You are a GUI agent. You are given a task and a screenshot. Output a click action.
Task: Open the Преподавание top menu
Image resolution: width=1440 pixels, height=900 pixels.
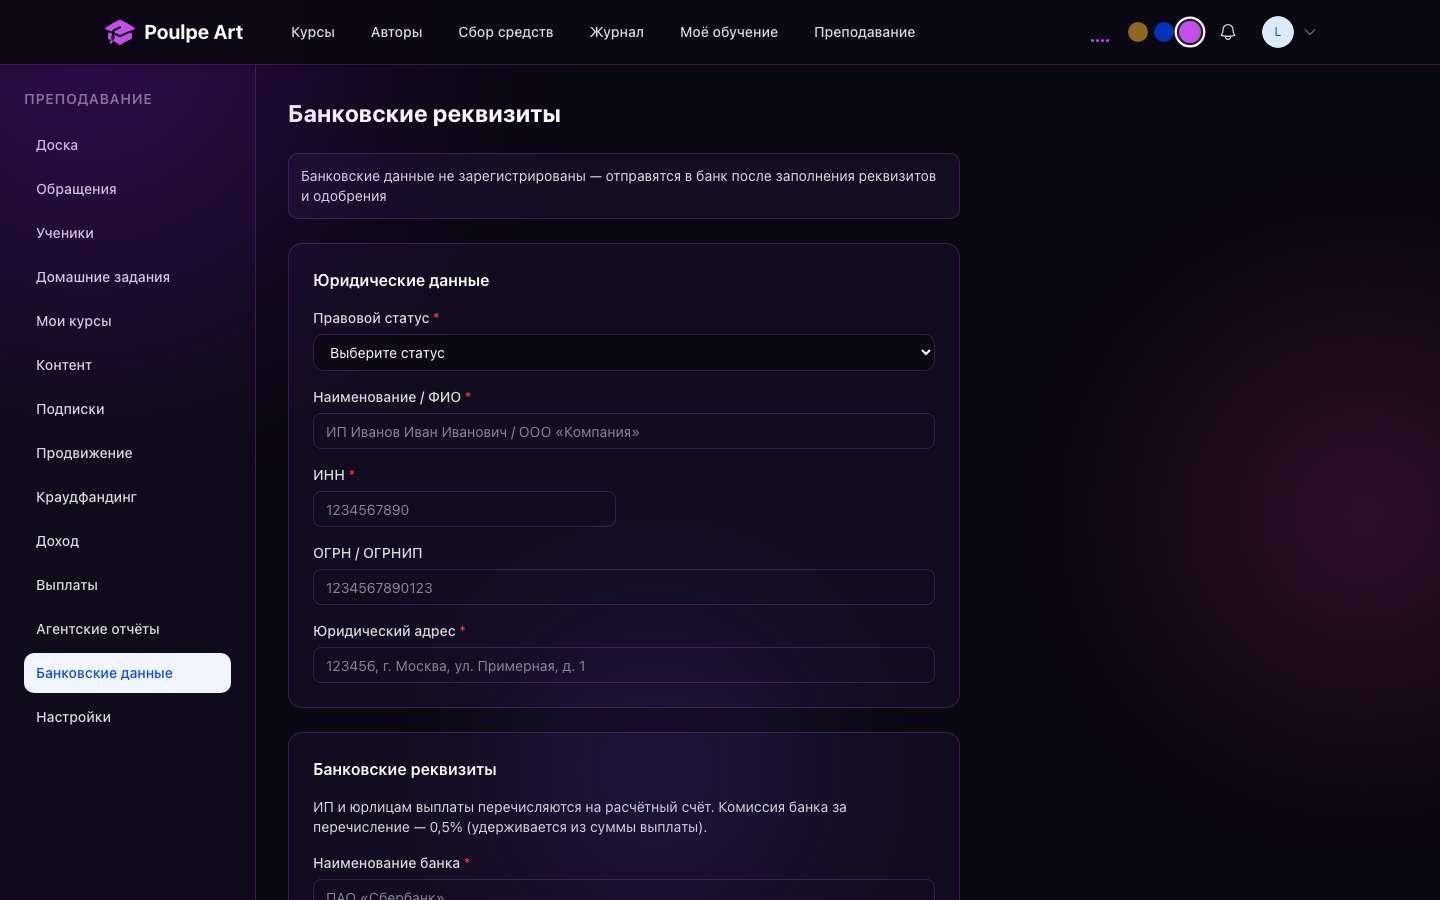[865, 32]
